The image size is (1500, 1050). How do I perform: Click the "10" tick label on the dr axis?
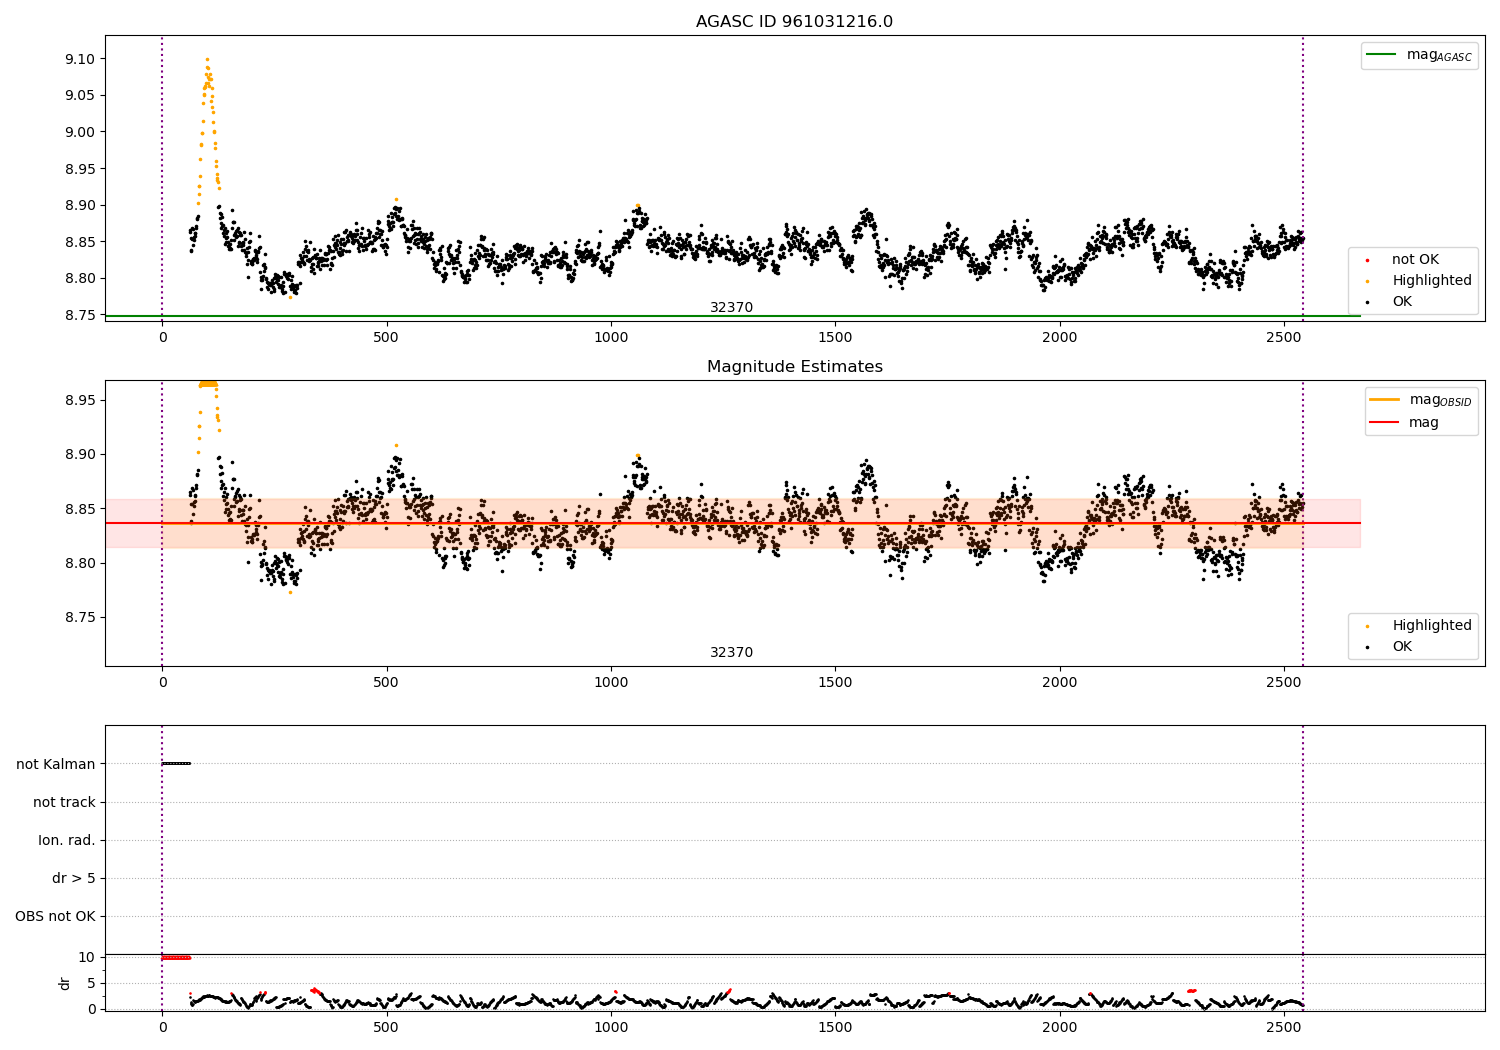[87, 957]
